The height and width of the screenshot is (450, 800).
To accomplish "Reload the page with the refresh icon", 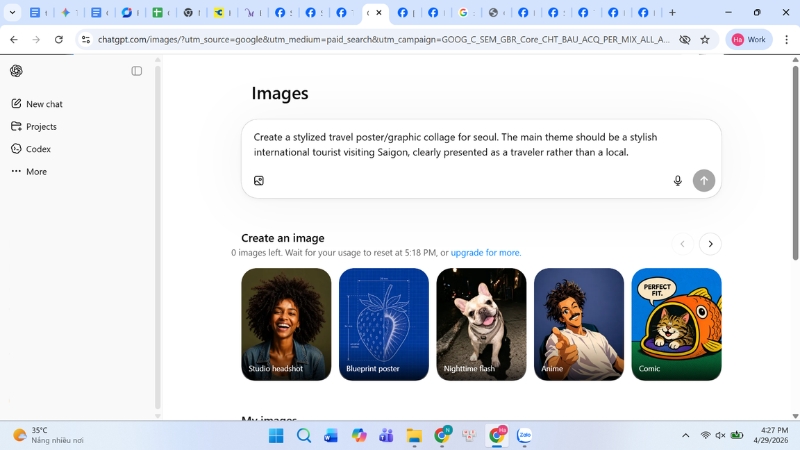I will pyautogui.click(x=59, y=40).
